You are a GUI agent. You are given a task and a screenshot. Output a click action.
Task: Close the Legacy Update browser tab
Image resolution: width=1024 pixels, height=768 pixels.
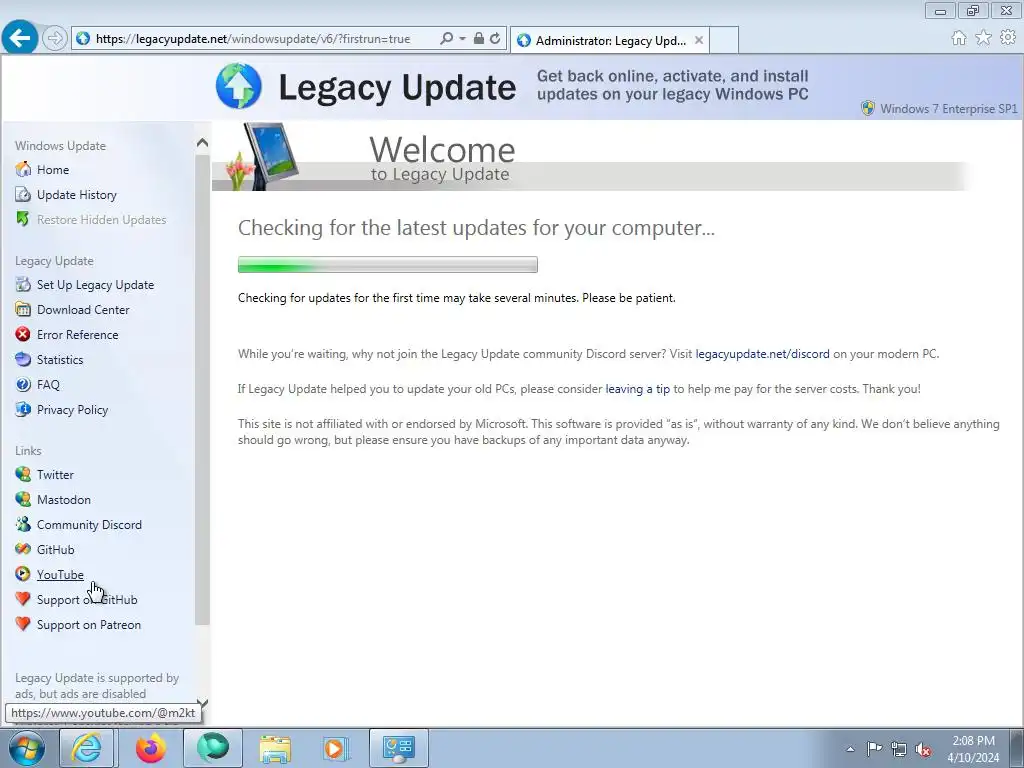(699, 40)
